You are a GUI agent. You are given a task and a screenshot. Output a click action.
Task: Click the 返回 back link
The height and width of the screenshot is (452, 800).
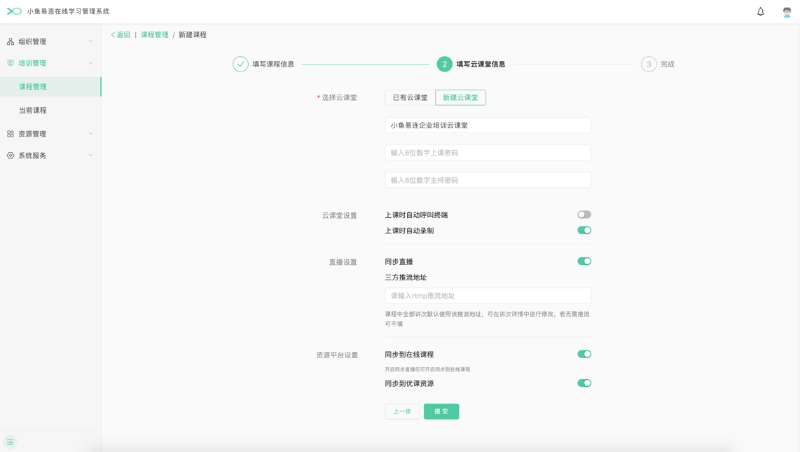121,35
